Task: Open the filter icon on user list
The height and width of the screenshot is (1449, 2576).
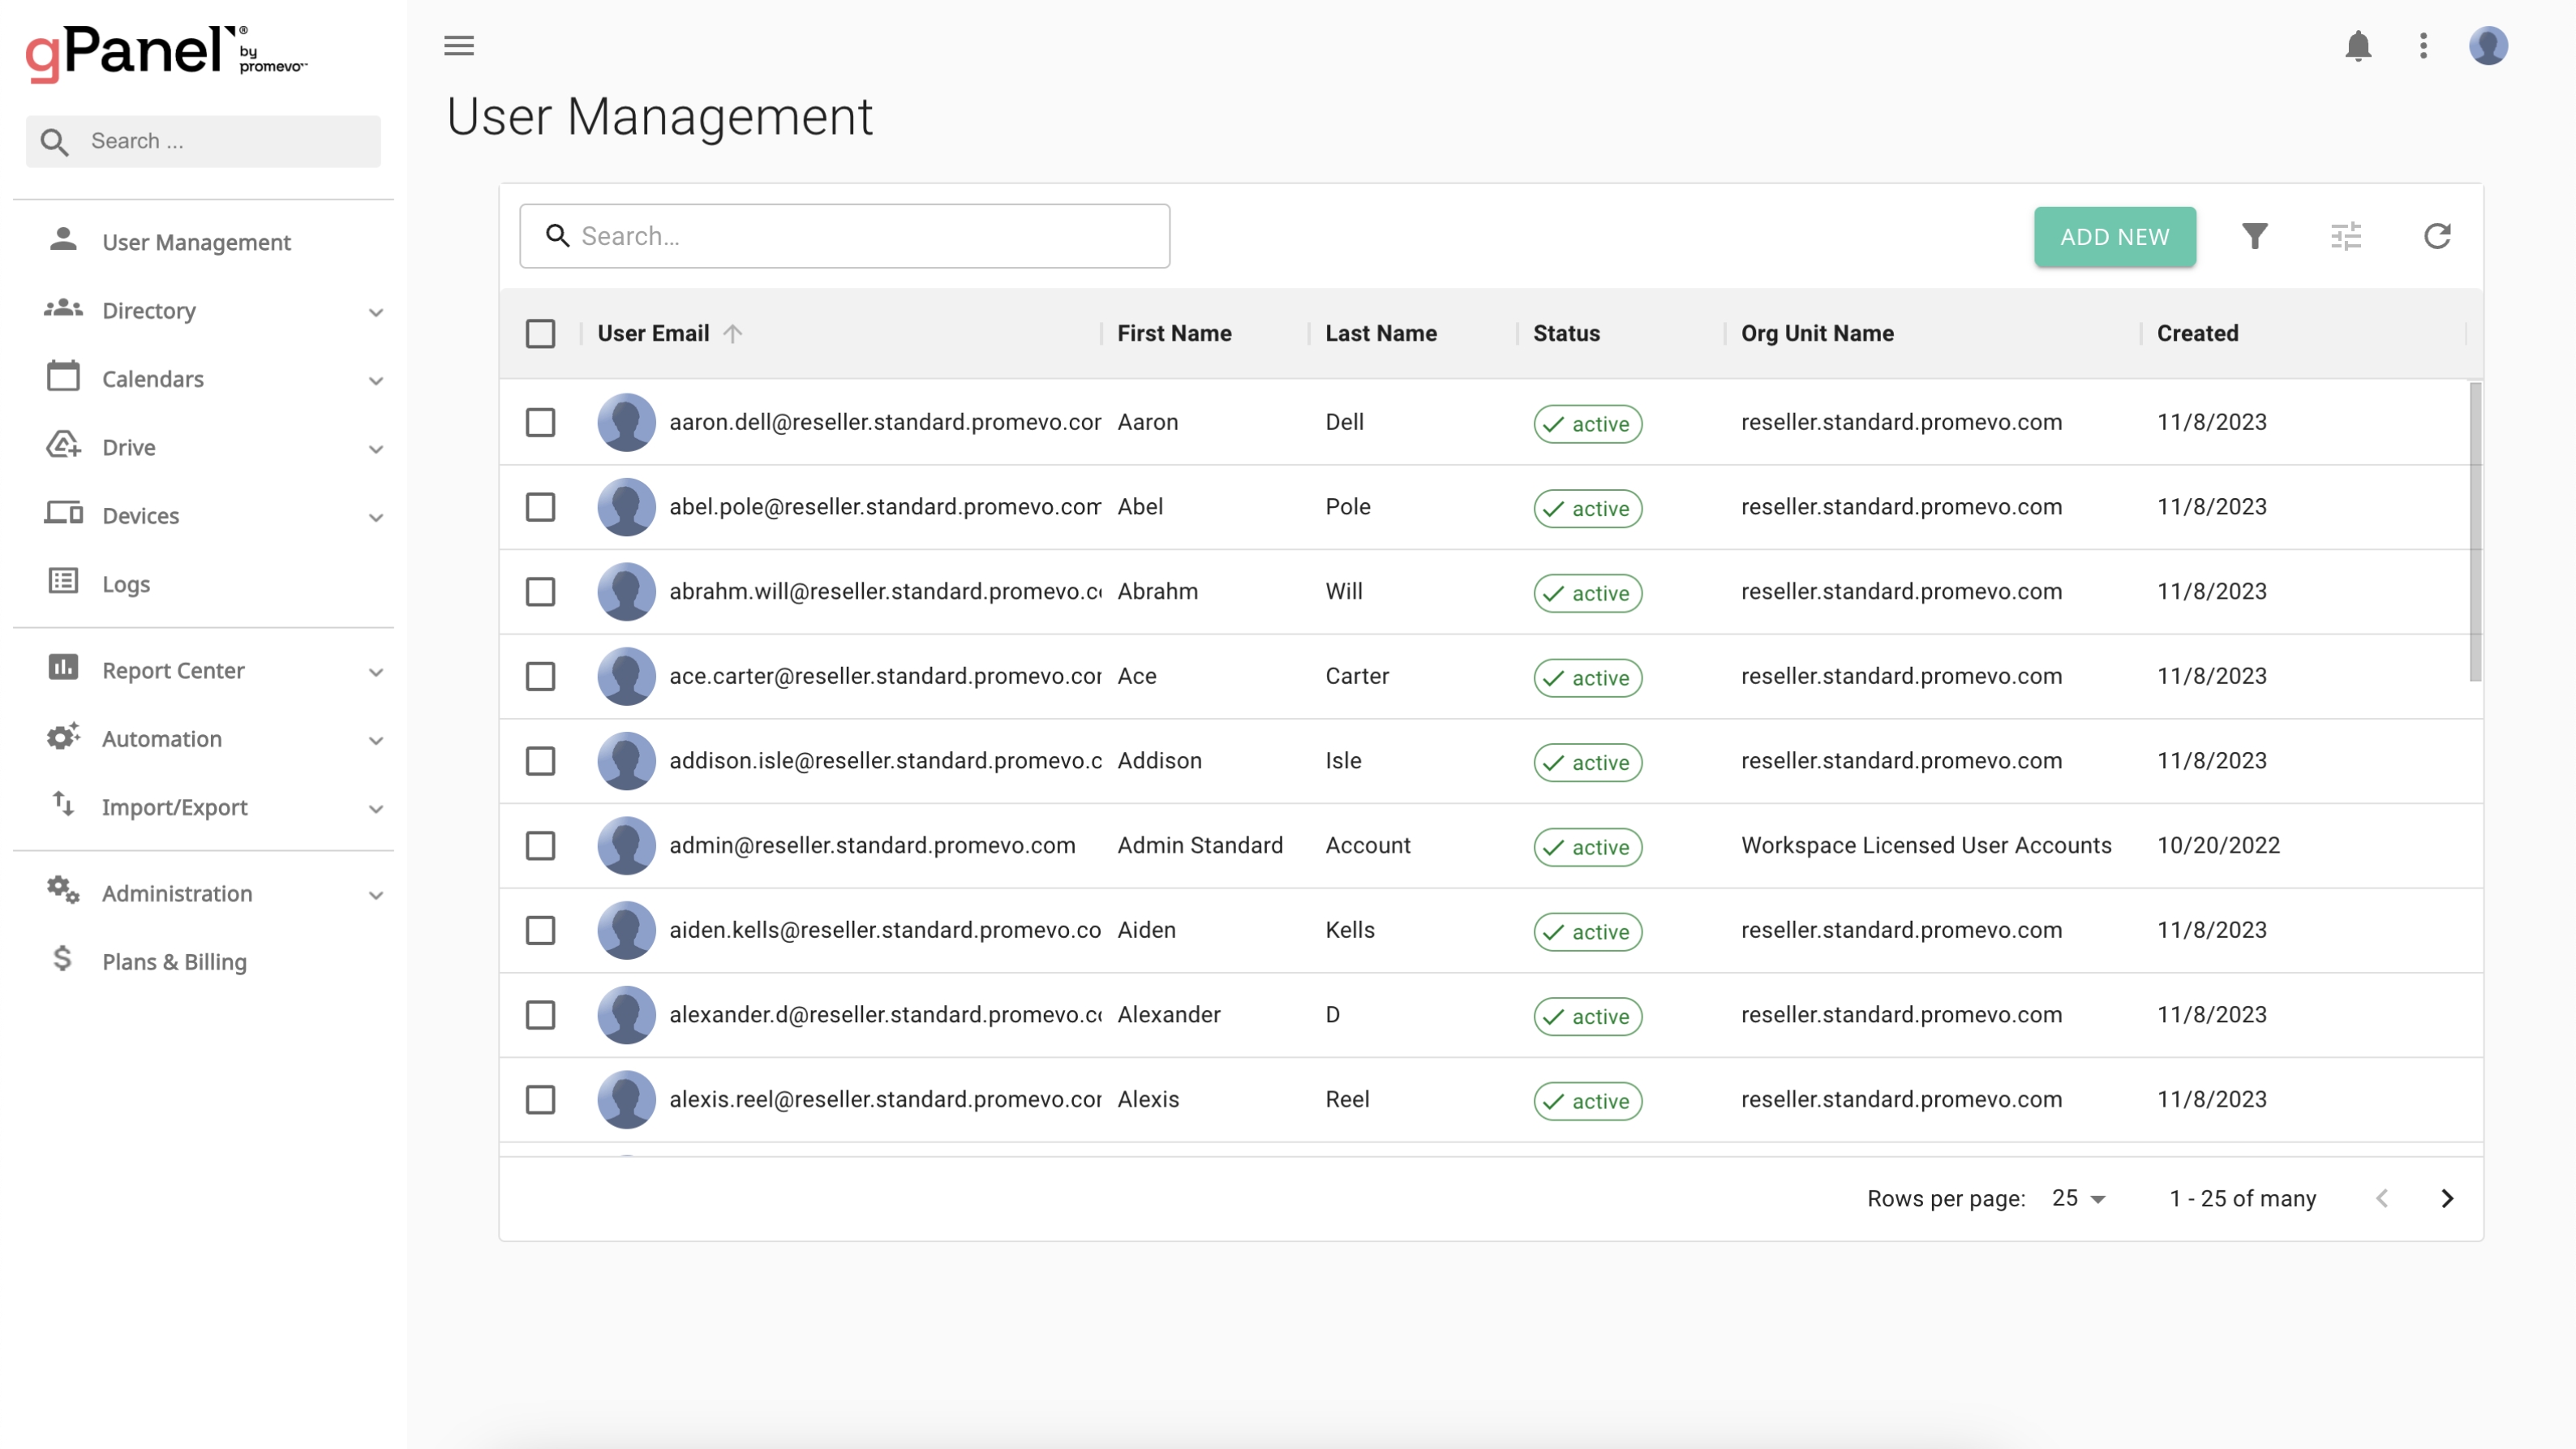Action: point(2255,236)
